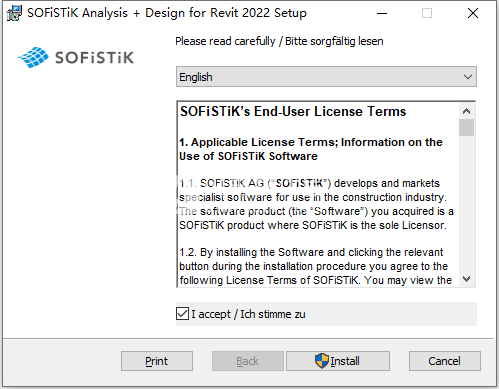Minimize the setup window

[x=382, y=13]
